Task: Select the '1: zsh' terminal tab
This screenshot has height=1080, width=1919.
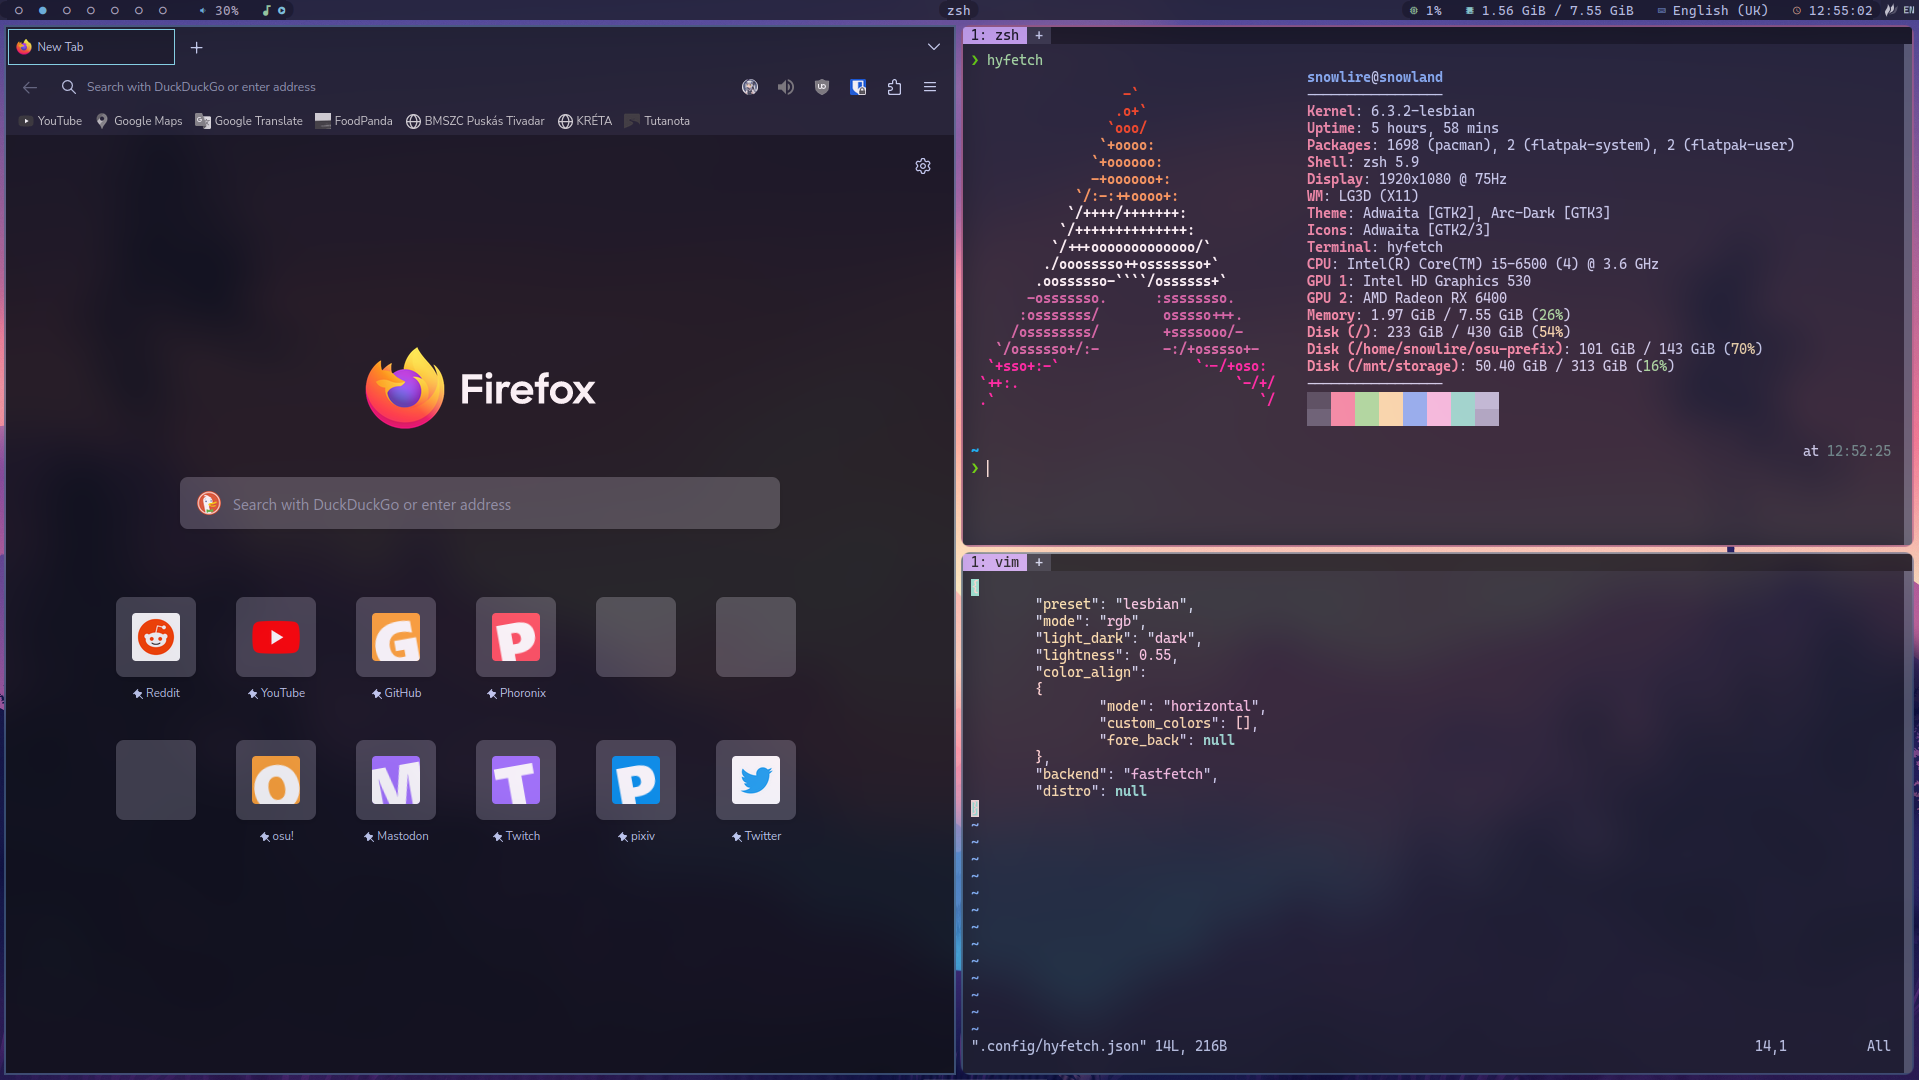Action: point(995,35)
